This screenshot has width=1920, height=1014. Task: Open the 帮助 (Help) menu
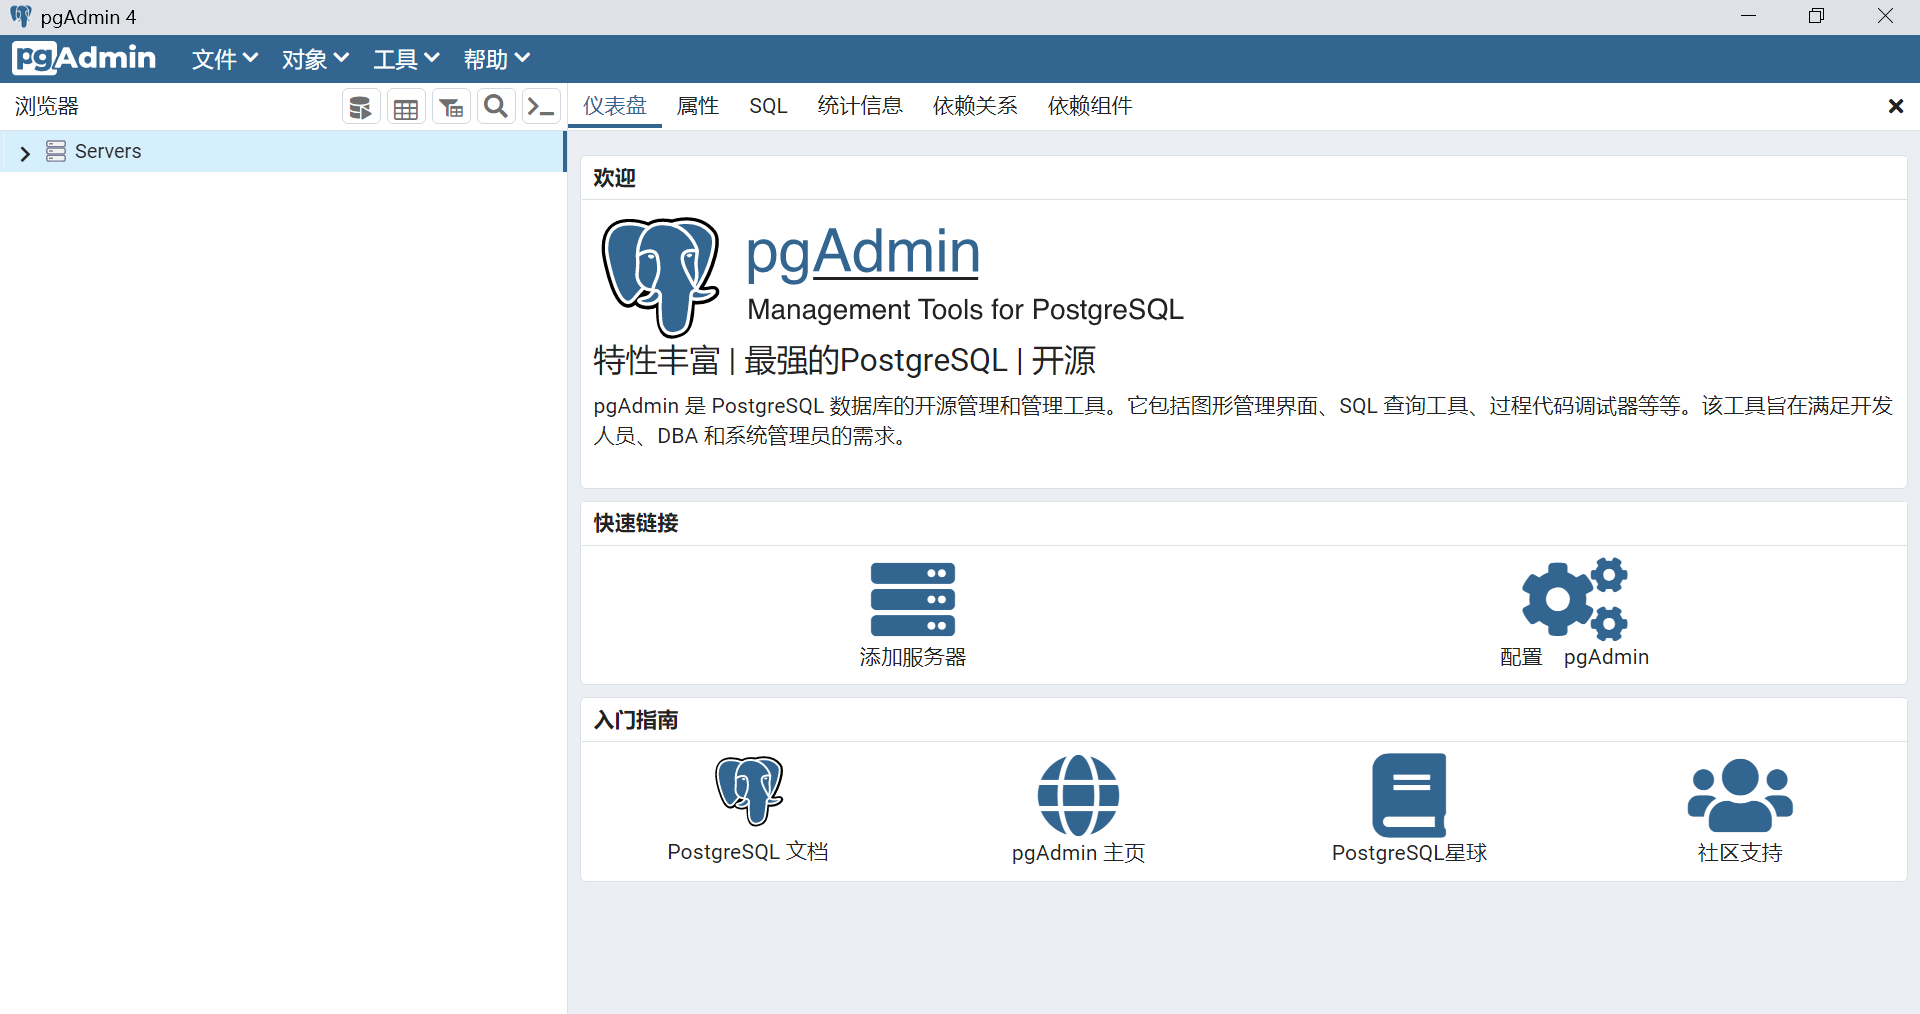coord(496,59)
